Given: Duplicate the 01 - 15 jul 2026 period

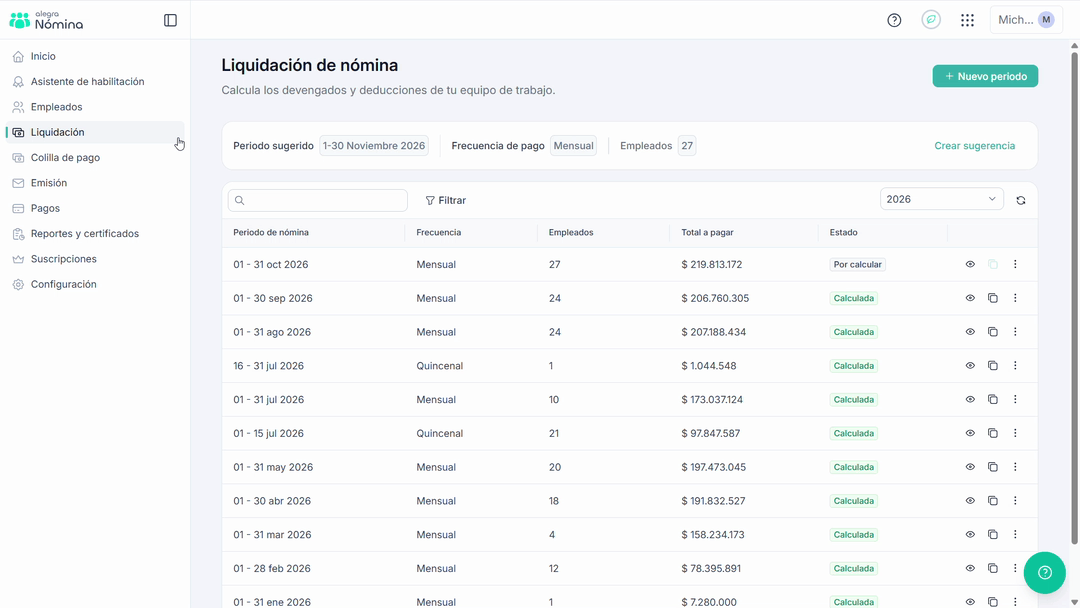Looking at the screenshot, I should point(993,433).
